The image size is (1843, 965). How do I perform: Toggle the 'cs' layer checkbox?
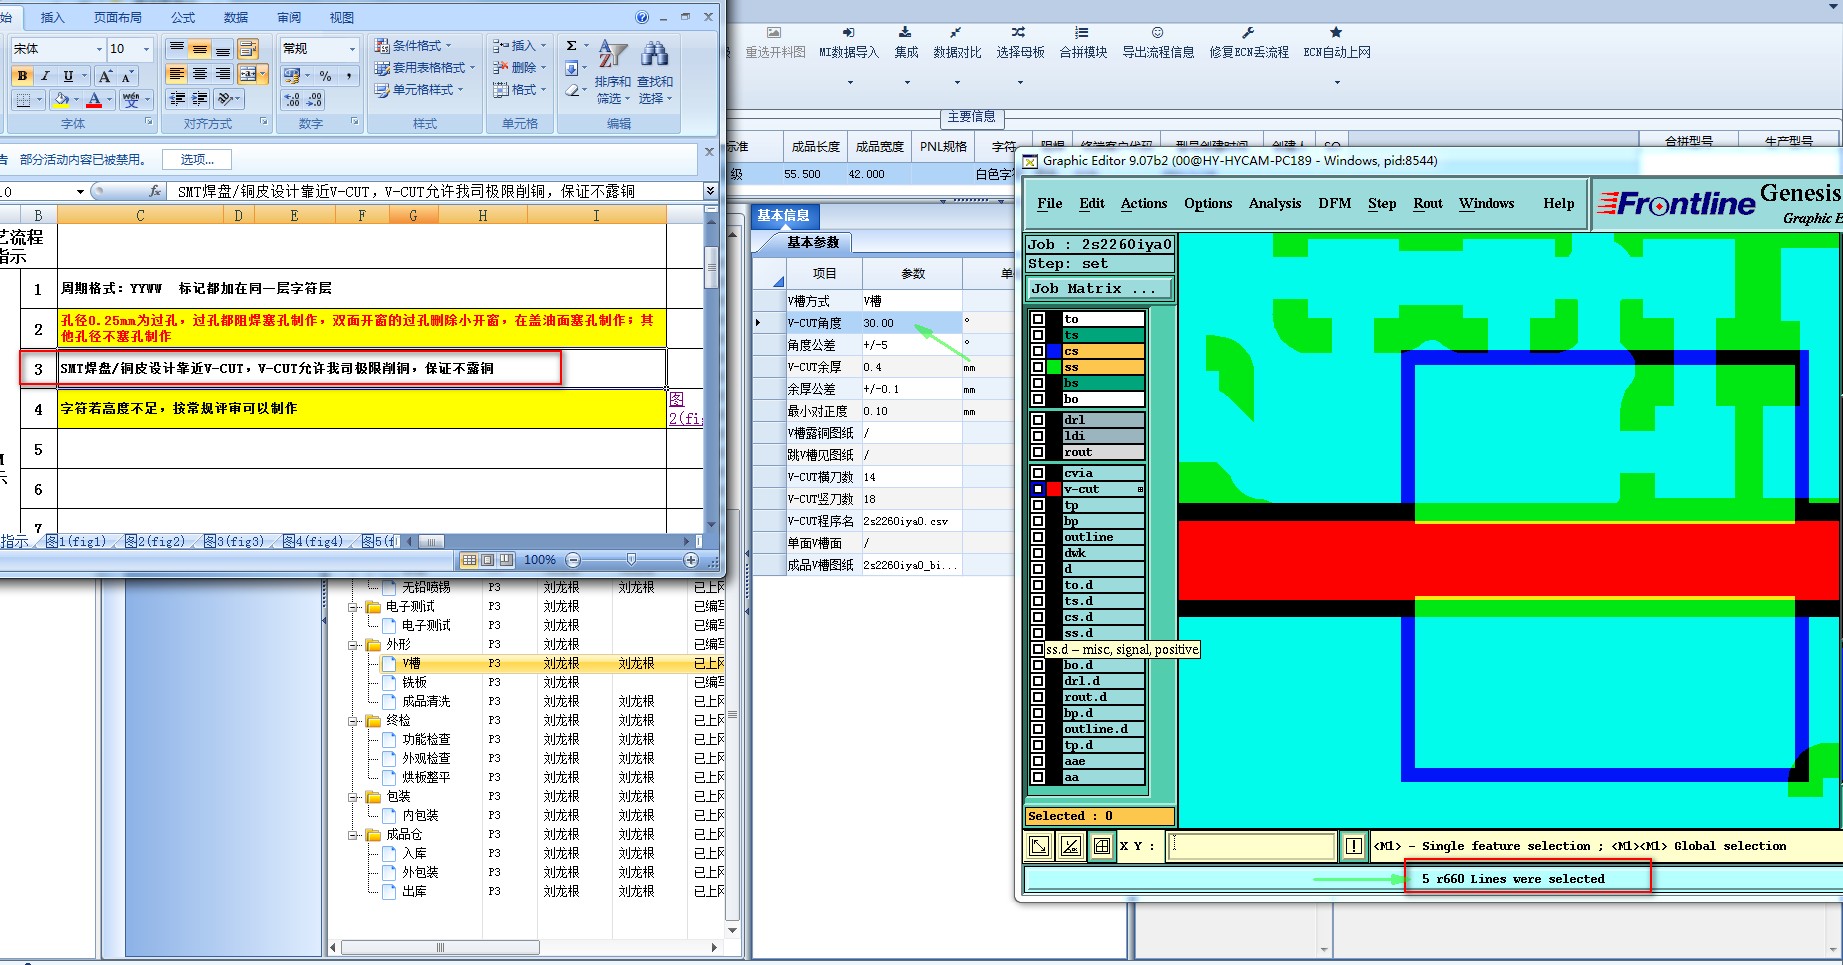point(1038,351)
